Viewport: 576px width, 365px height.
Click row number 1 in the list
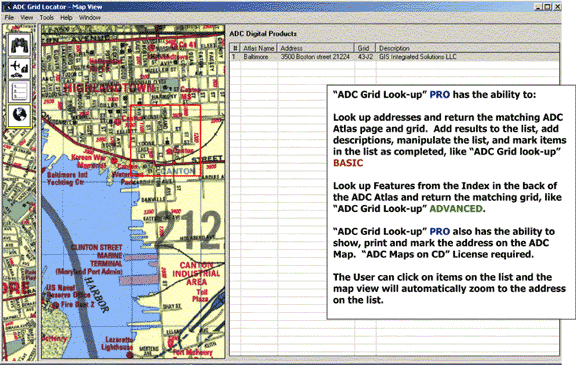234,57
